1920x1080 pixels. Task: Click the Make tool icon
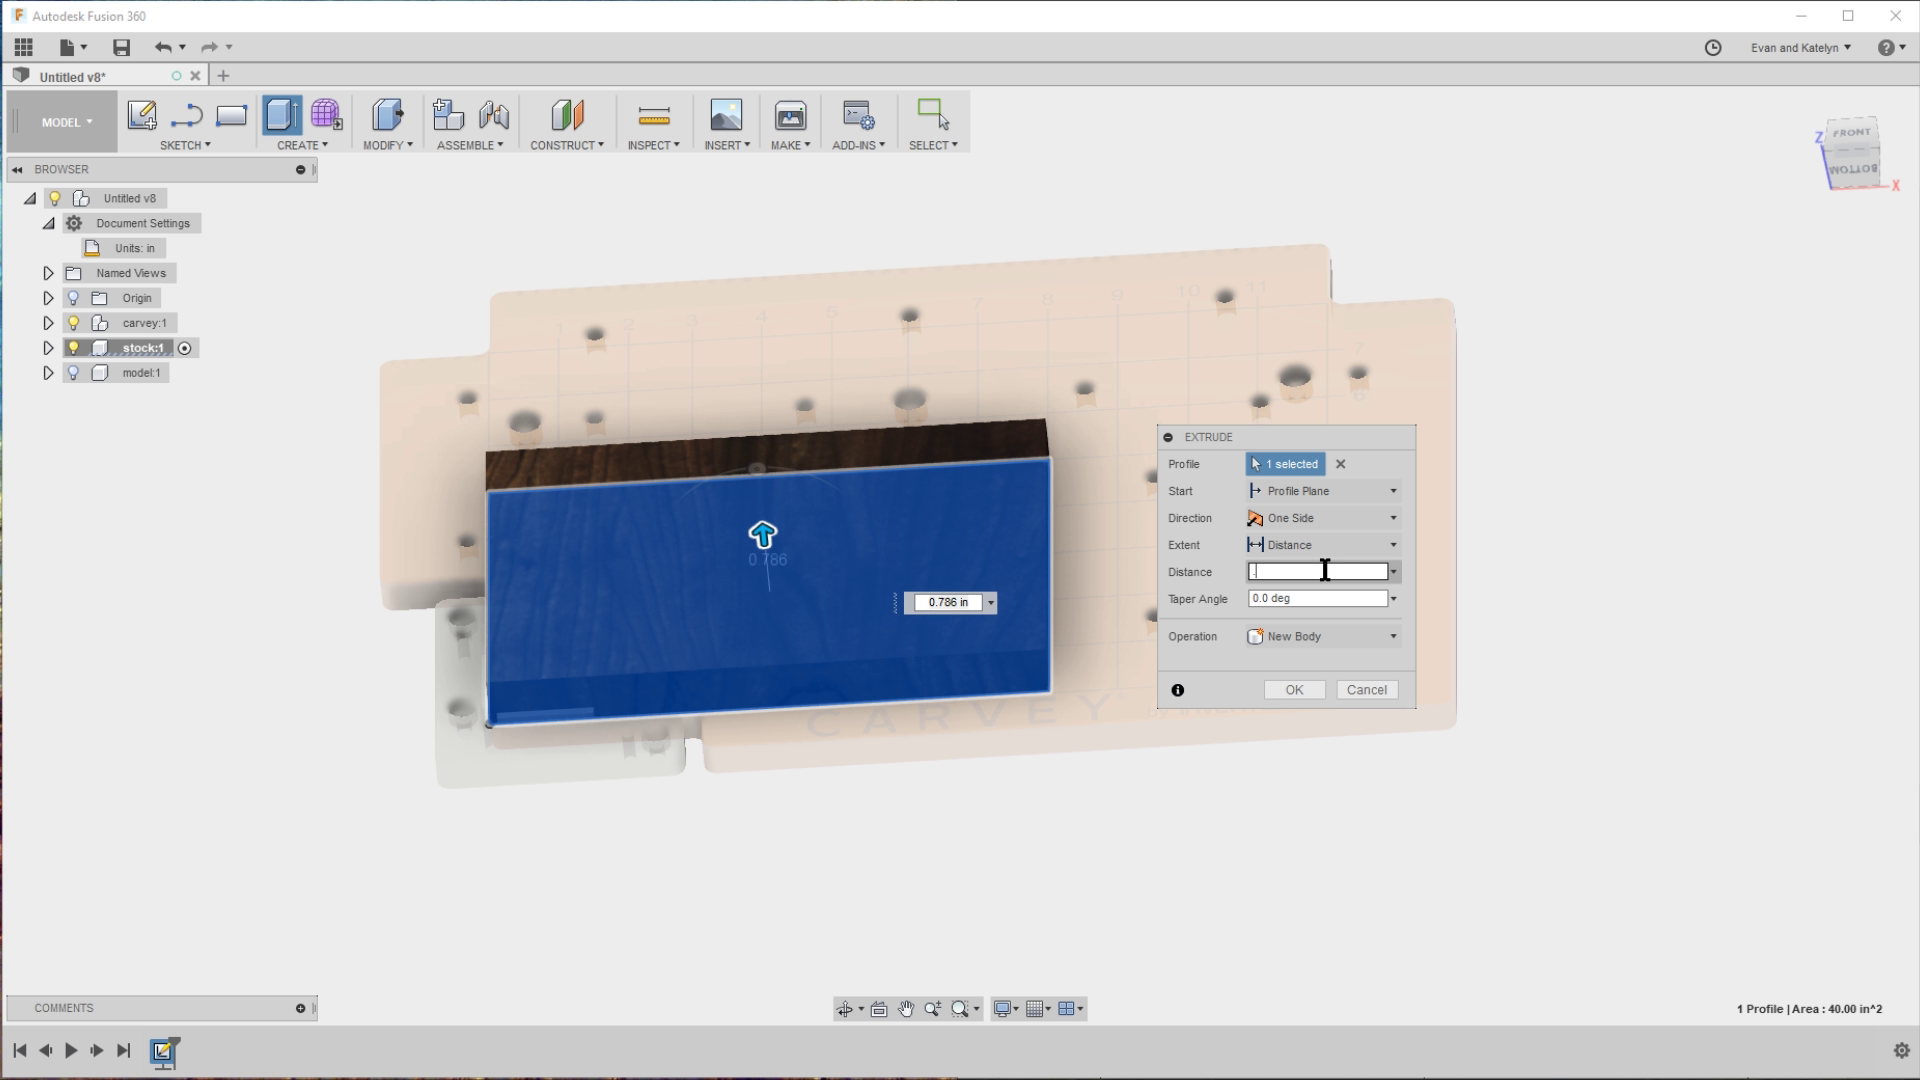(789, 115)
